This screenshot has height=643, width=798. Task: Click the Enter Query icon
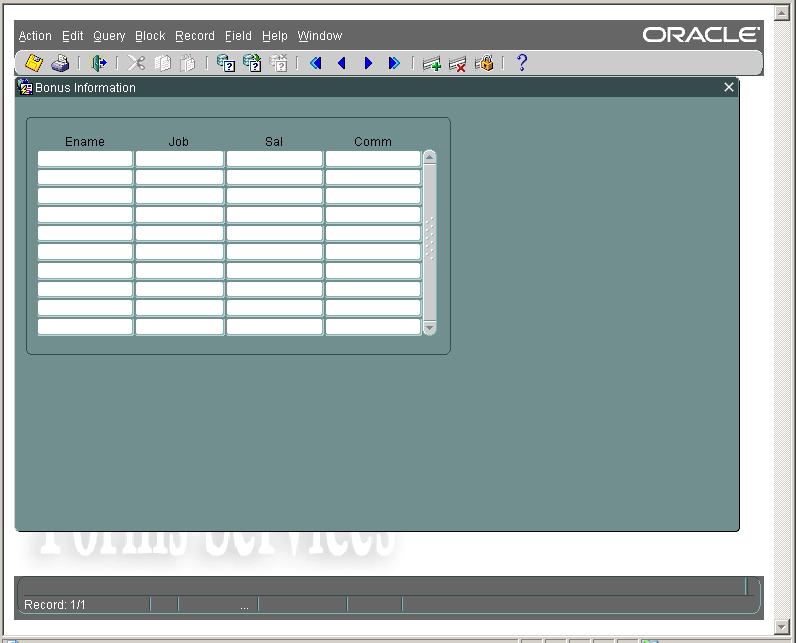(x=226, y=63)
